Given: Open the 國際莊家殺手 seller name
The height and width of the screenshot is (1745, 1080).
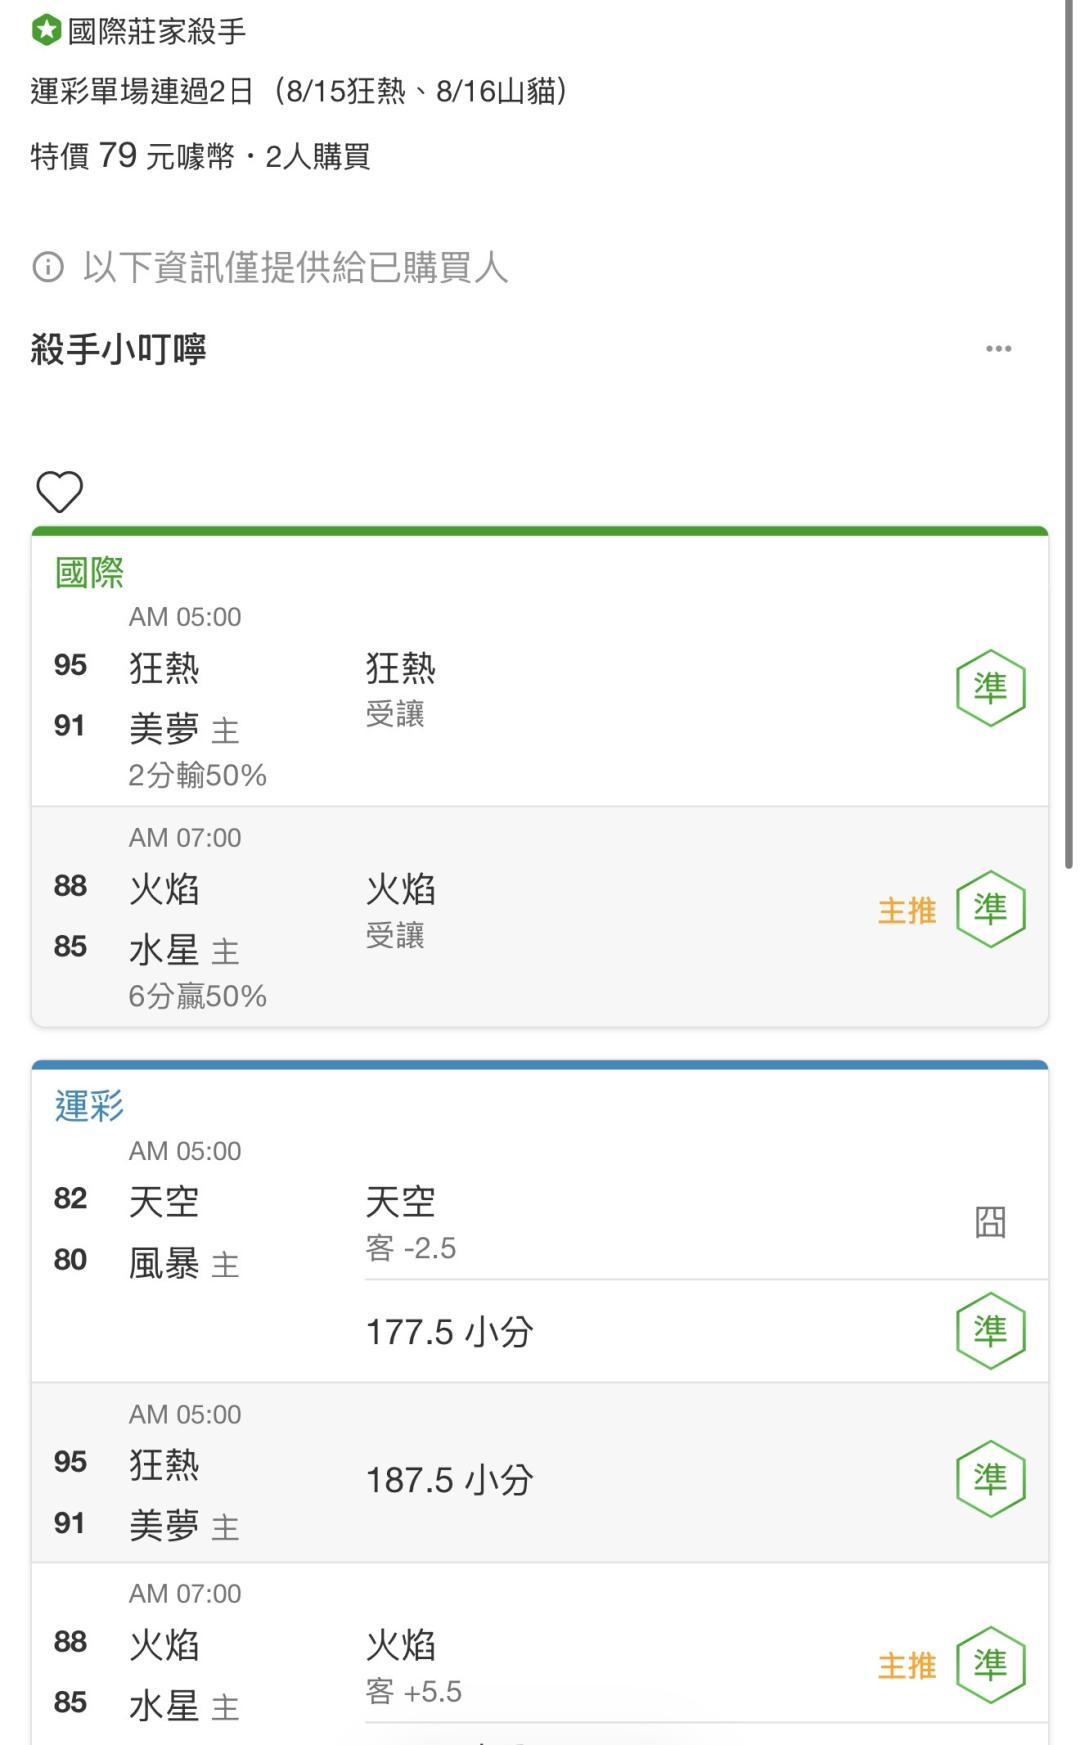Looking at the screenshot, I should tap(157, 32).
